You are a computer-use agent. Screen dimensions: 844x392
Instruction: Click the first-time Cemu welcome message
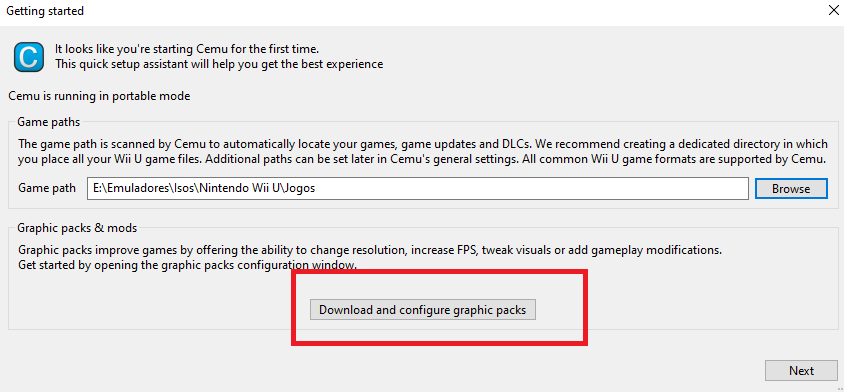(191, 49)
